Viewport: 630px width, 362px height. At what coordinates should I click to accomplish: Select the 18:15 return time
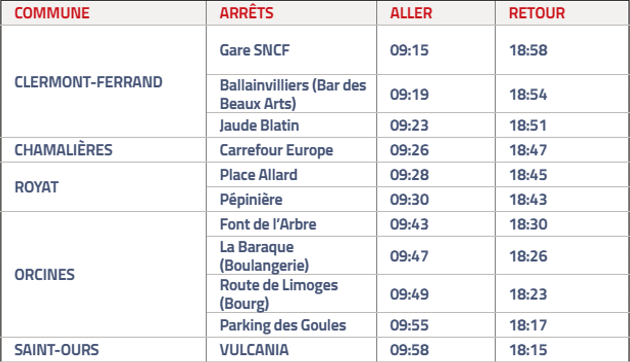528,350
